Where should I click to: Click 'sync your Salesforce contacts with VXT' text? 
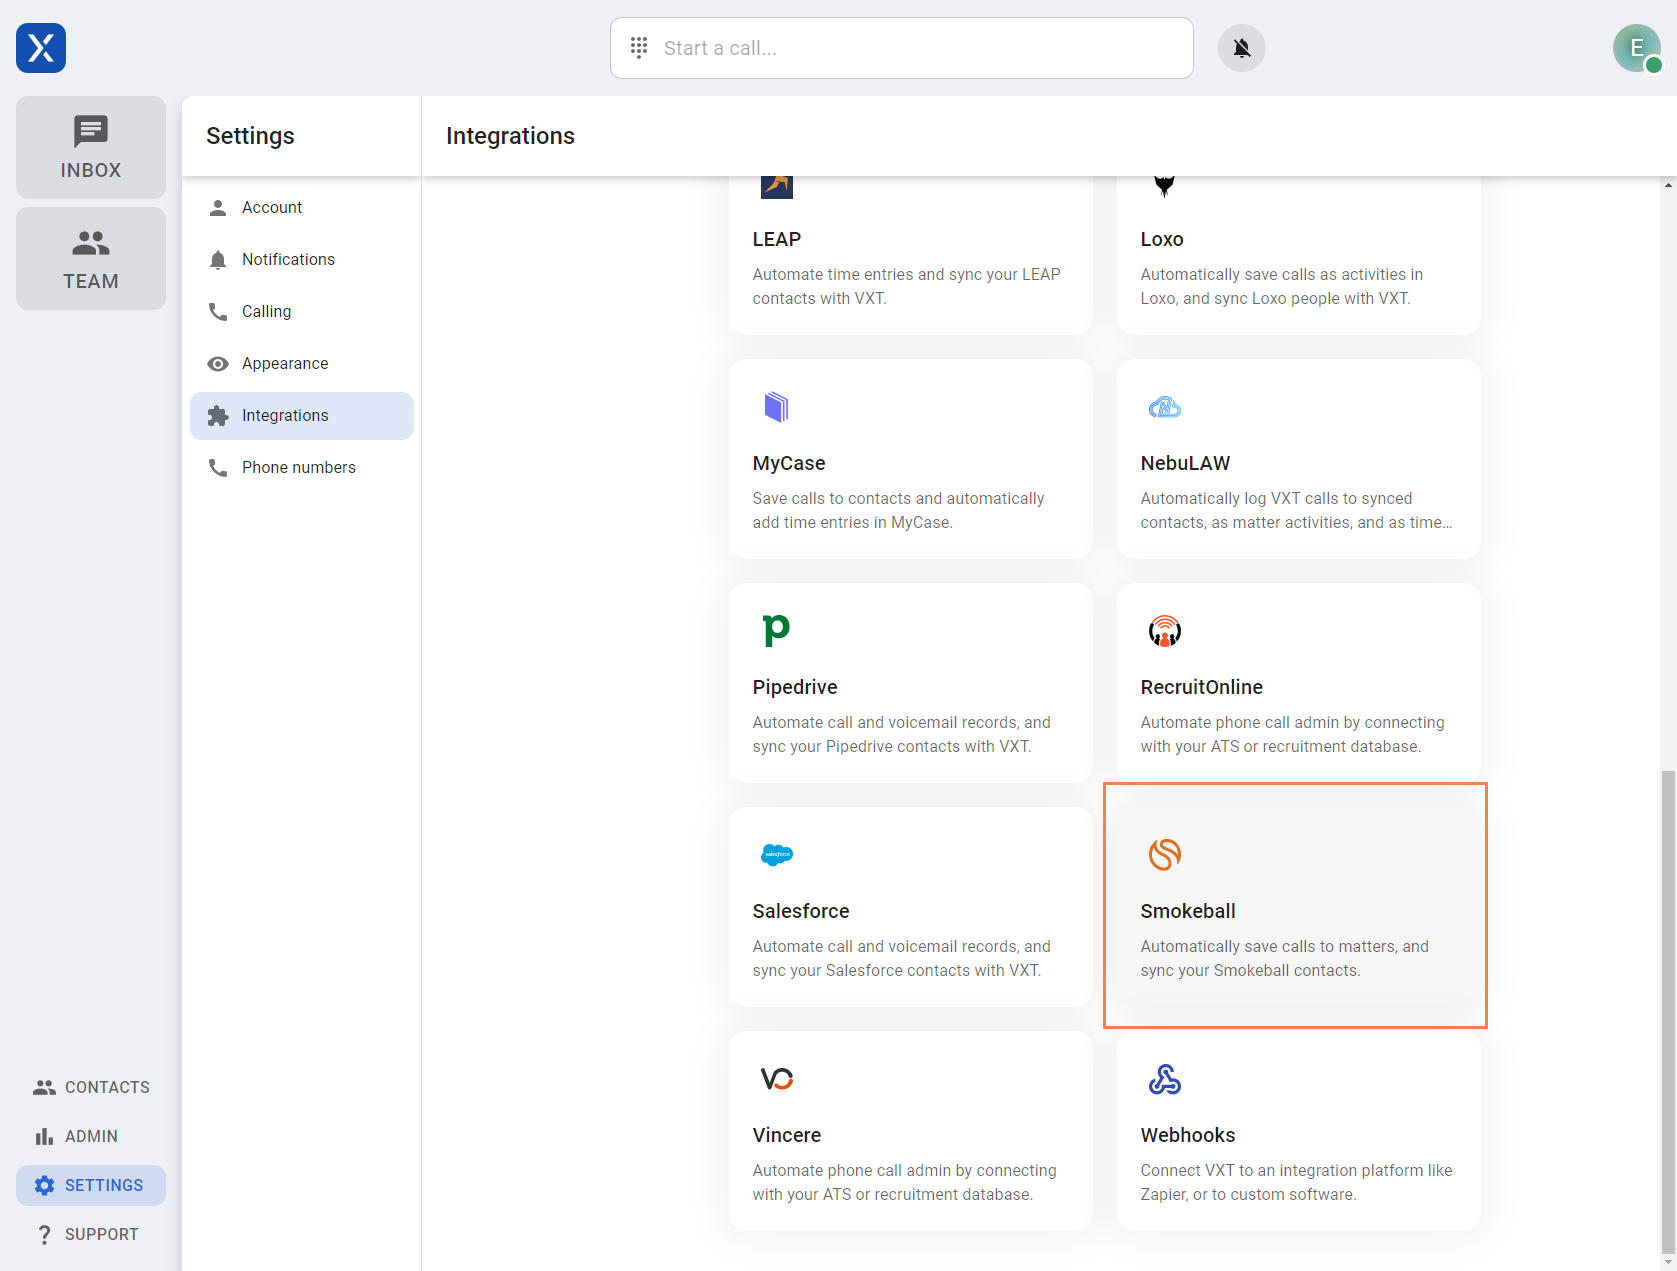895,970
